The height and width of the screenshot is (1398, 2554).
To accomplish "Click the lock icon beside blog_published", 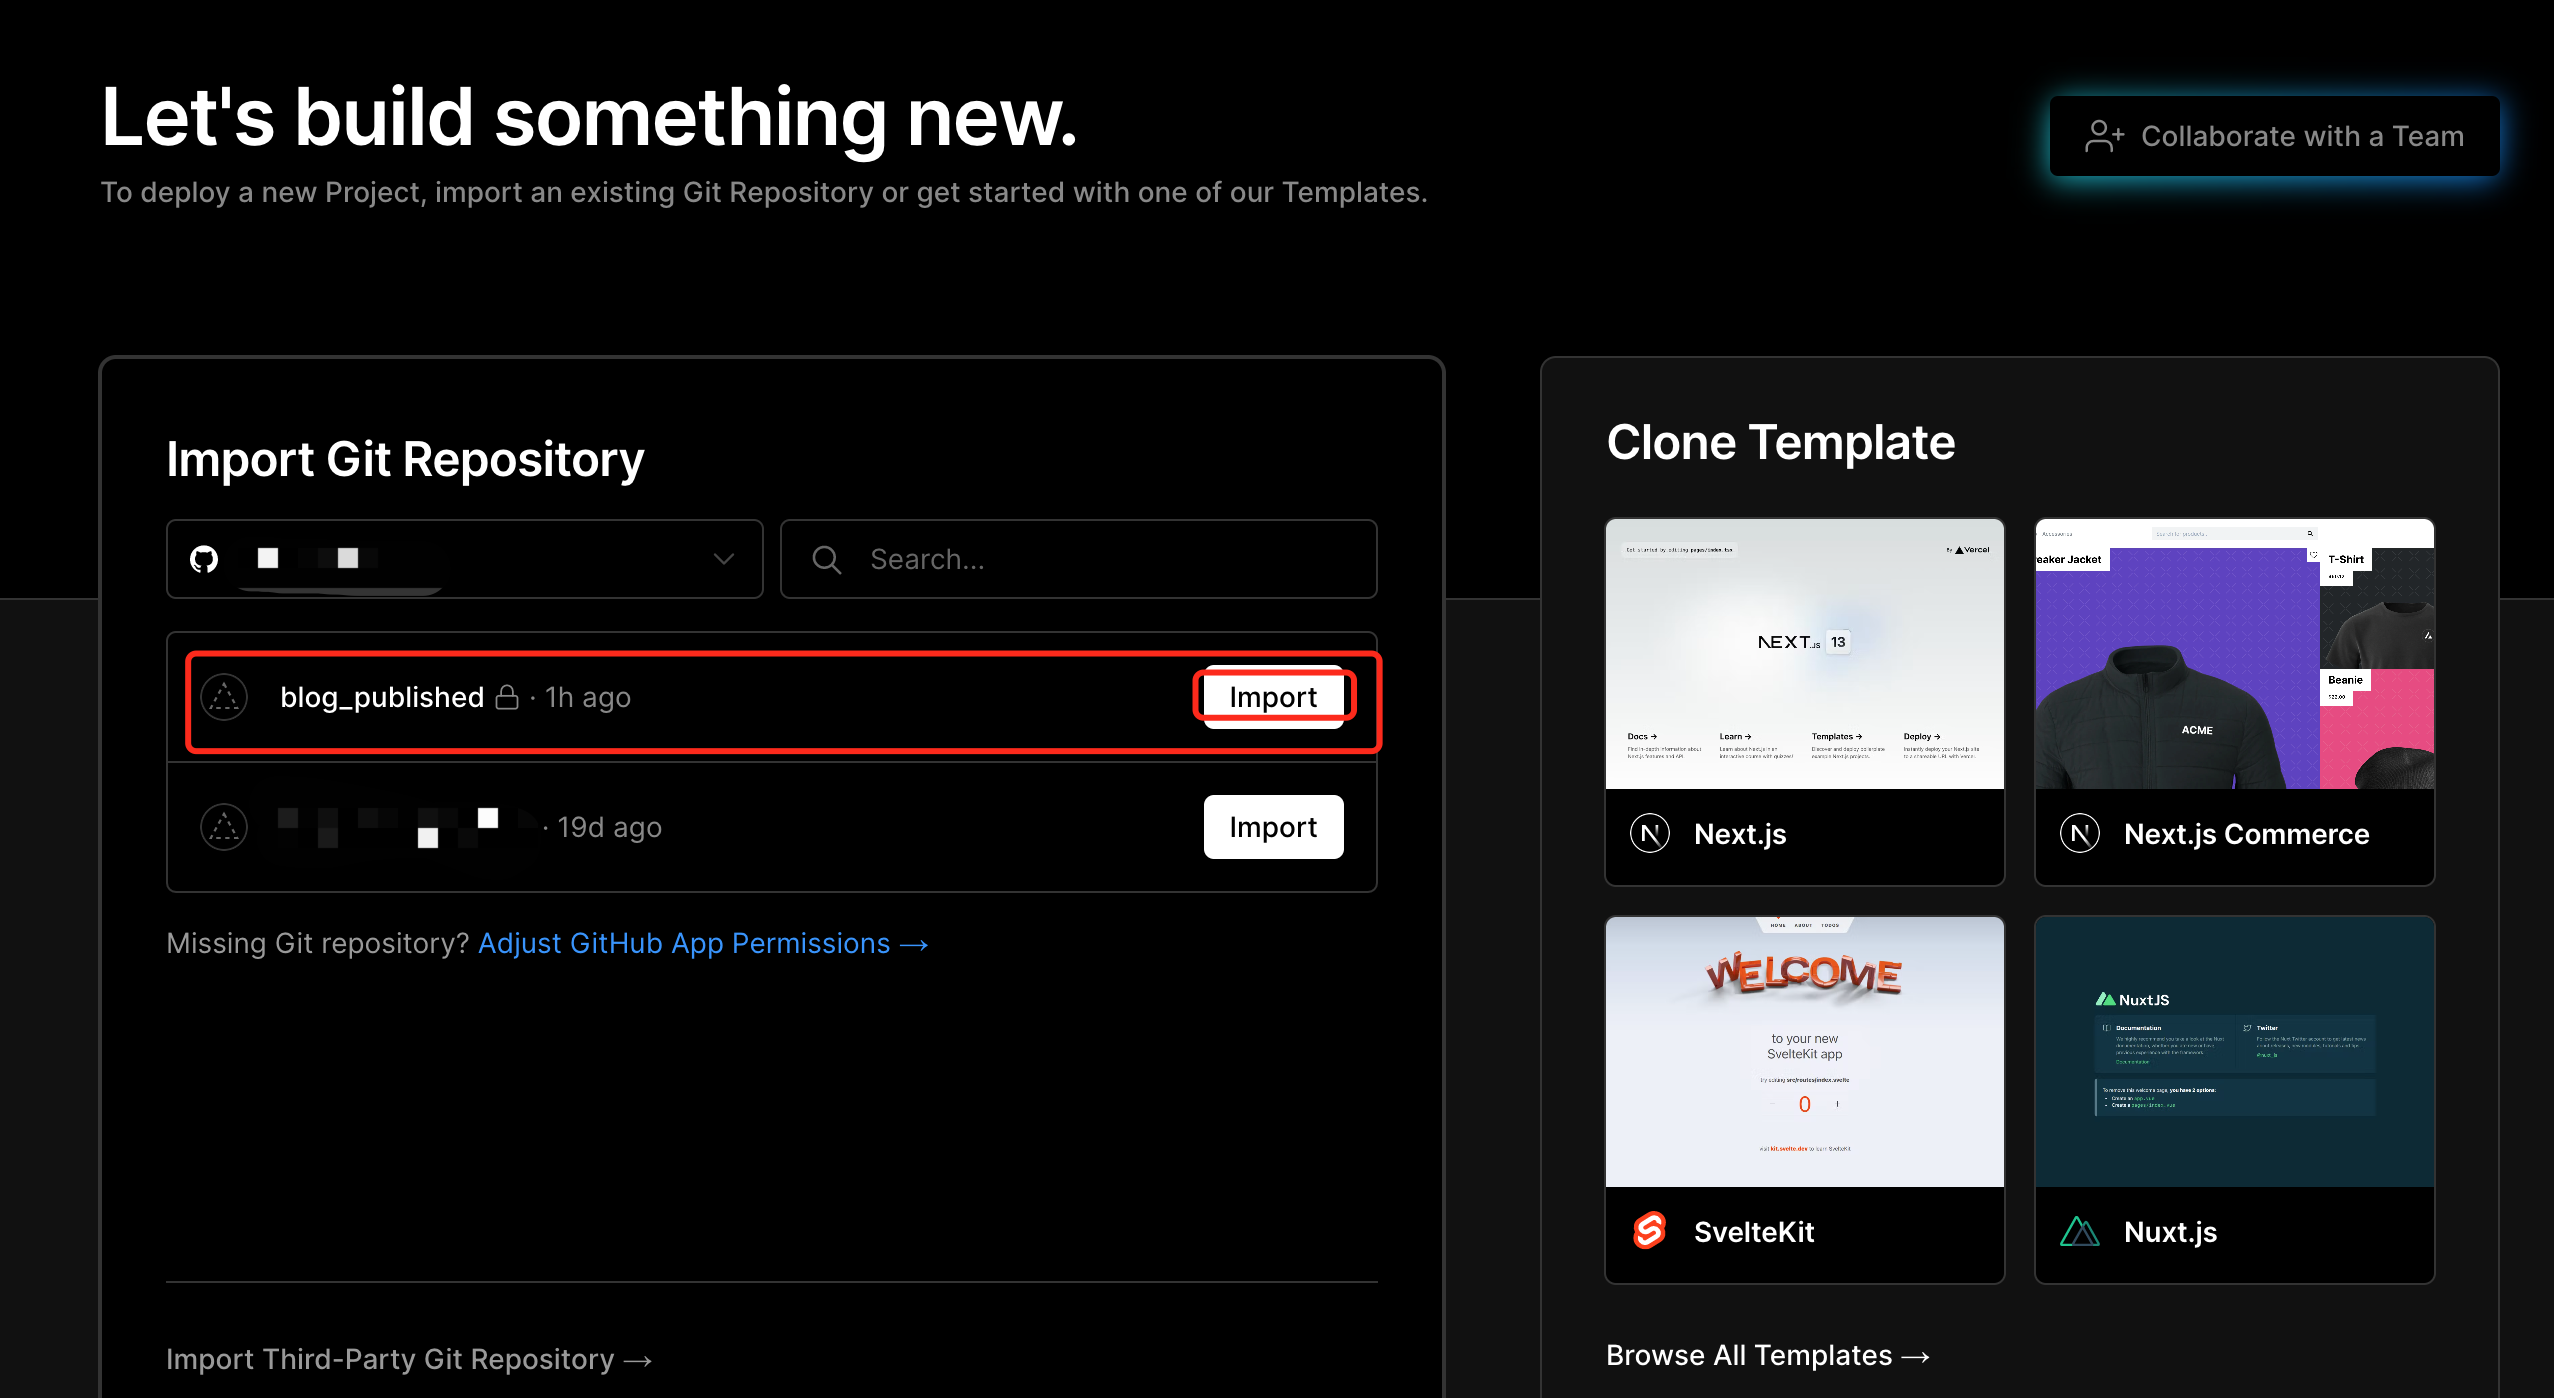I will point(507,697).
